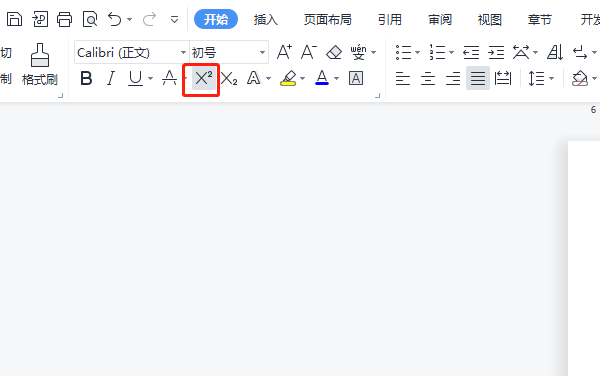Apply distributed alignment
Screen dimensions: 600x376
pos(503,78)
